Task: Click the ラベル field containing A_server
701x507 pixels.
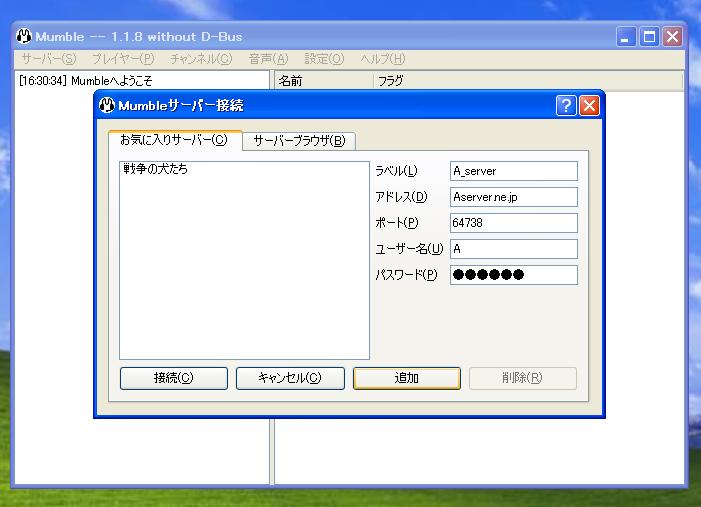Action: (514, 171)
